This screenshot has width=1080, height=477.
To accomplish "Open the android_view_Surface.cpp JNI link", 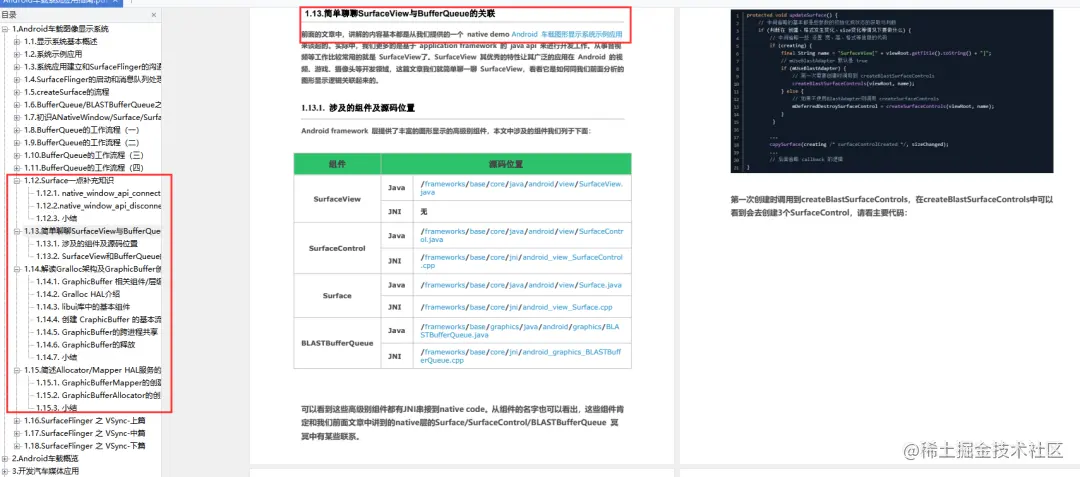I will pos(515,308).
